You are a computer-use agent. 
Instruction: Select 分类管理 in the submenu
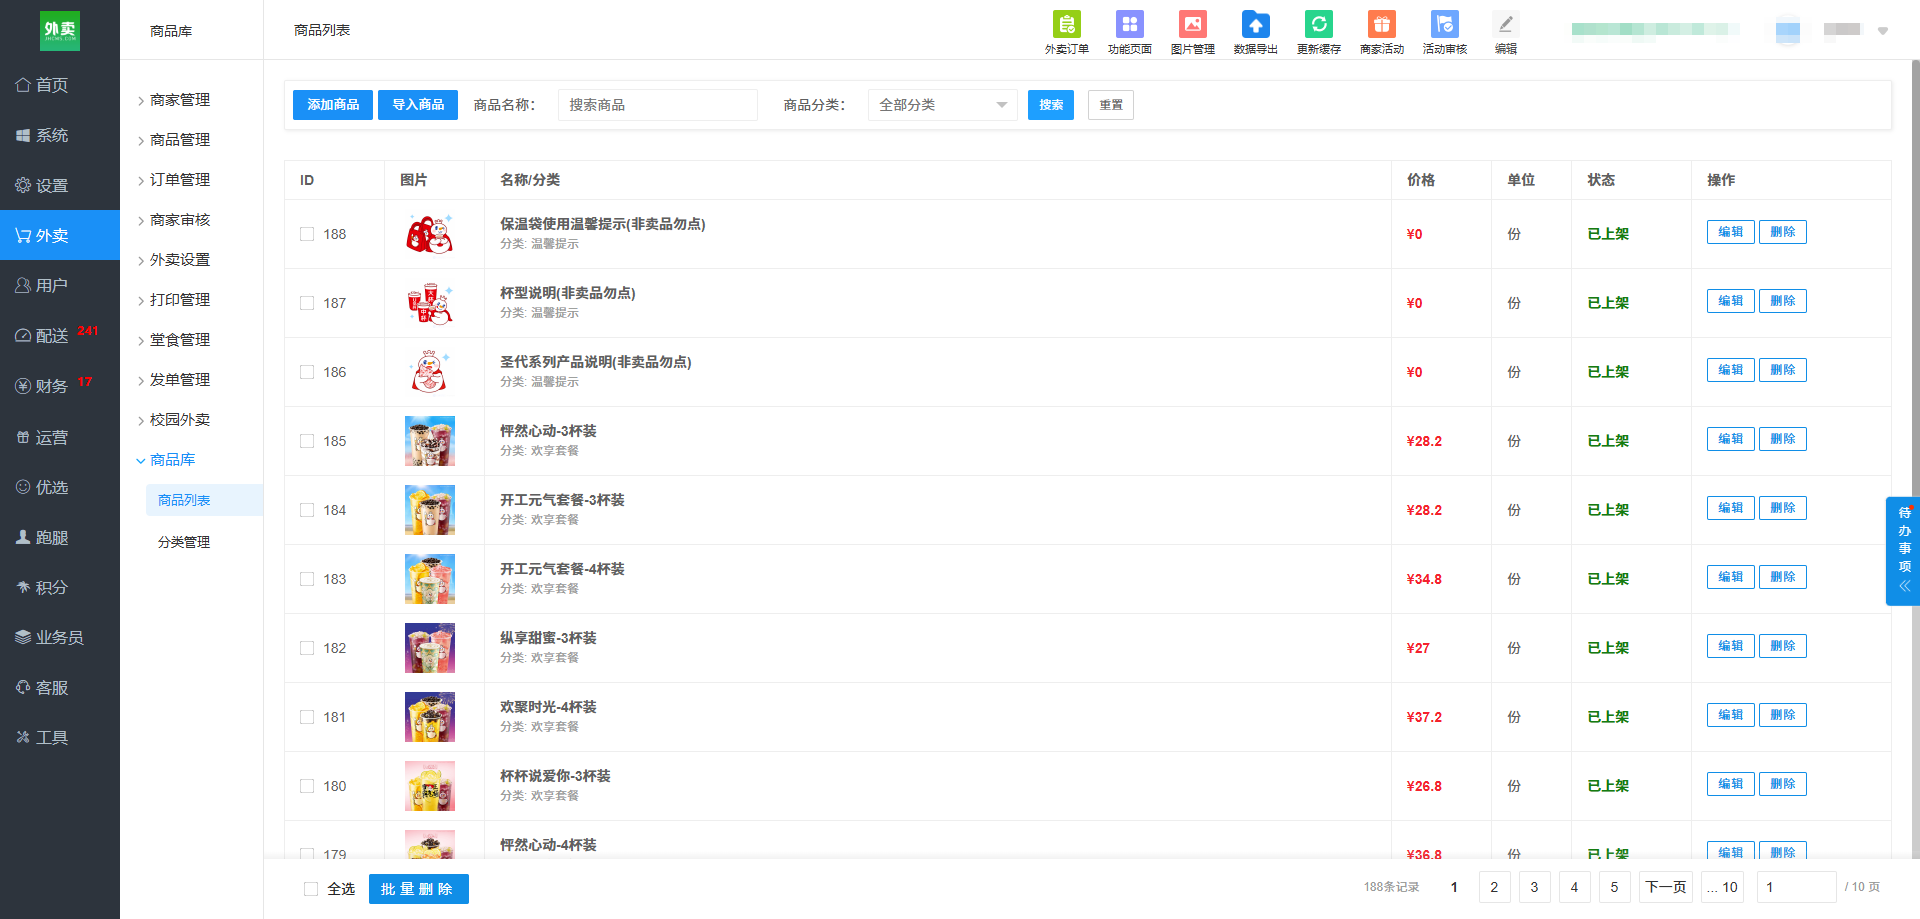184,542
